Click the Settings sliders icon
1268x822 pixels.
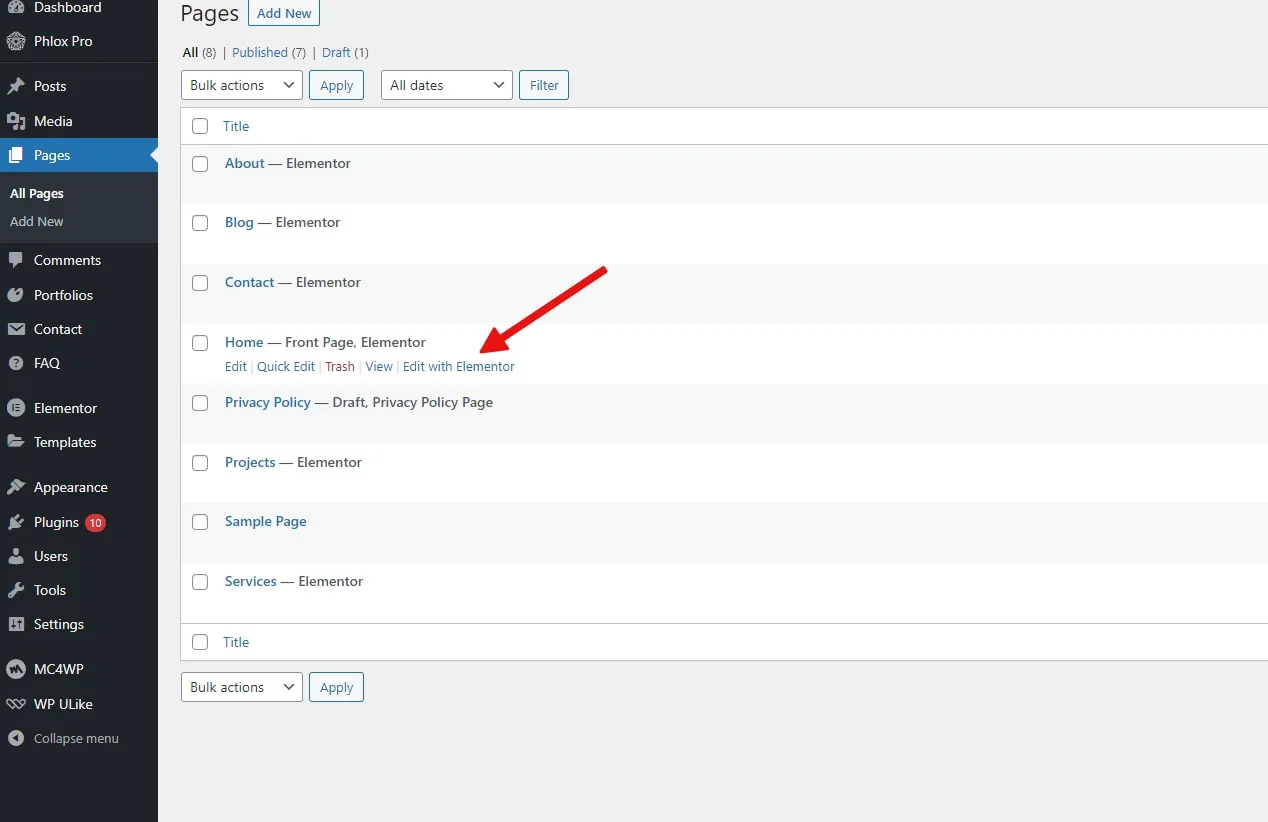click(16, 624)
